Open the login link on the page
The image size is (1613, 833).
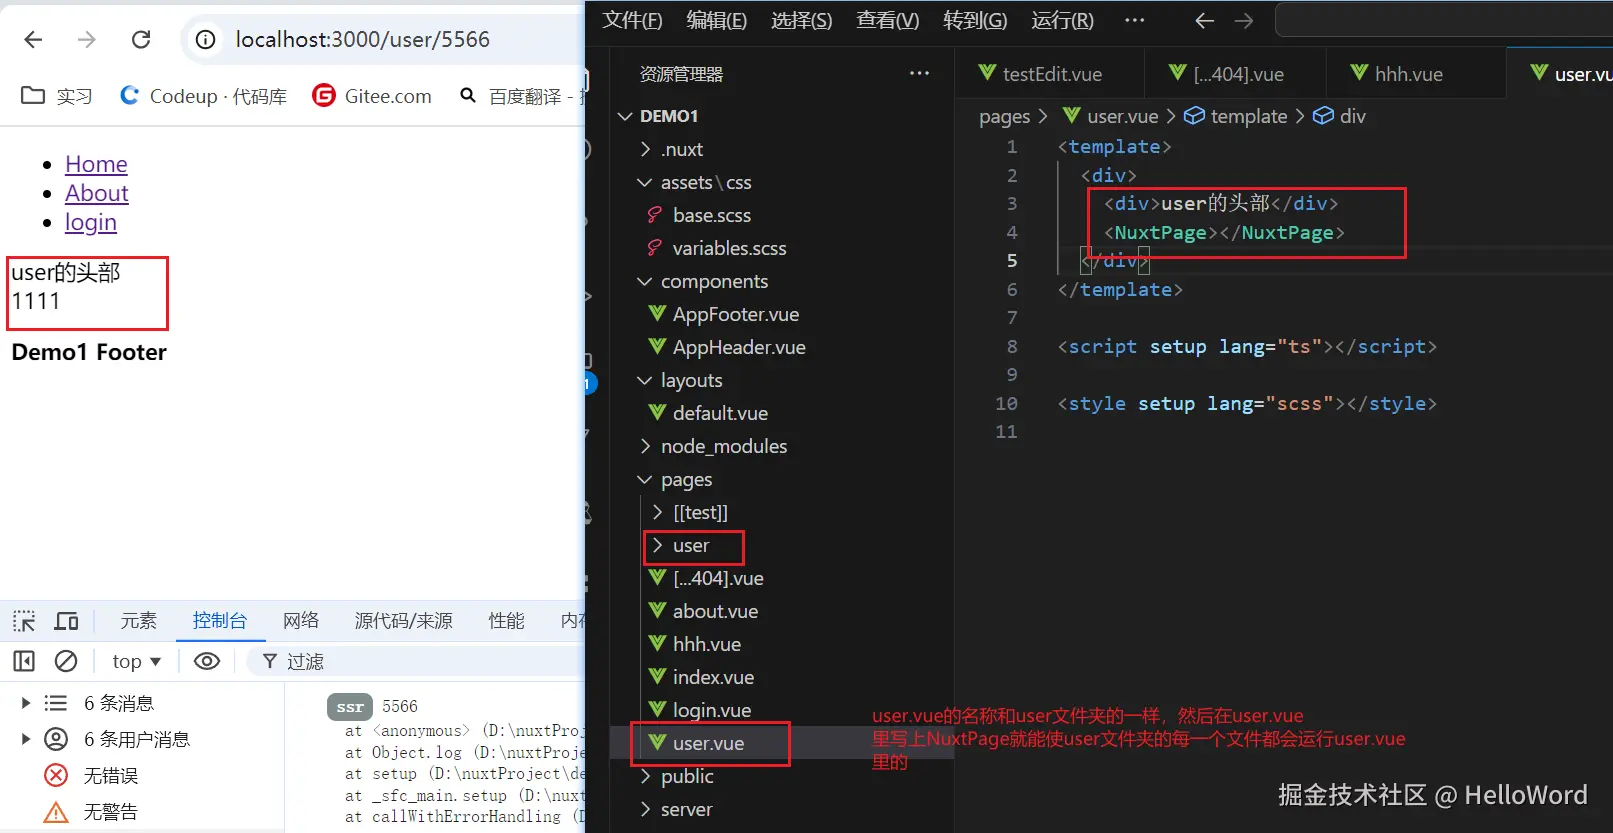91,222
